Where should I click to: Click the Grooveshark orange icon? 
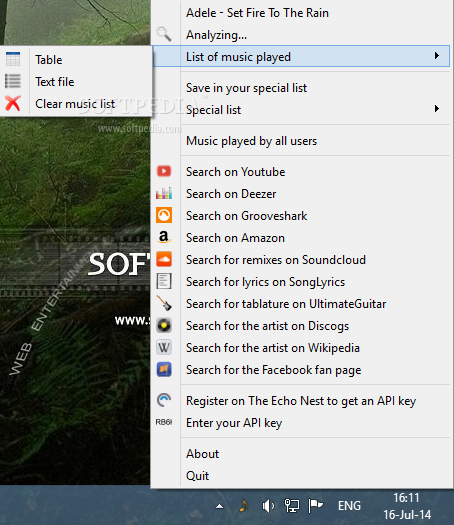[164, 215]
